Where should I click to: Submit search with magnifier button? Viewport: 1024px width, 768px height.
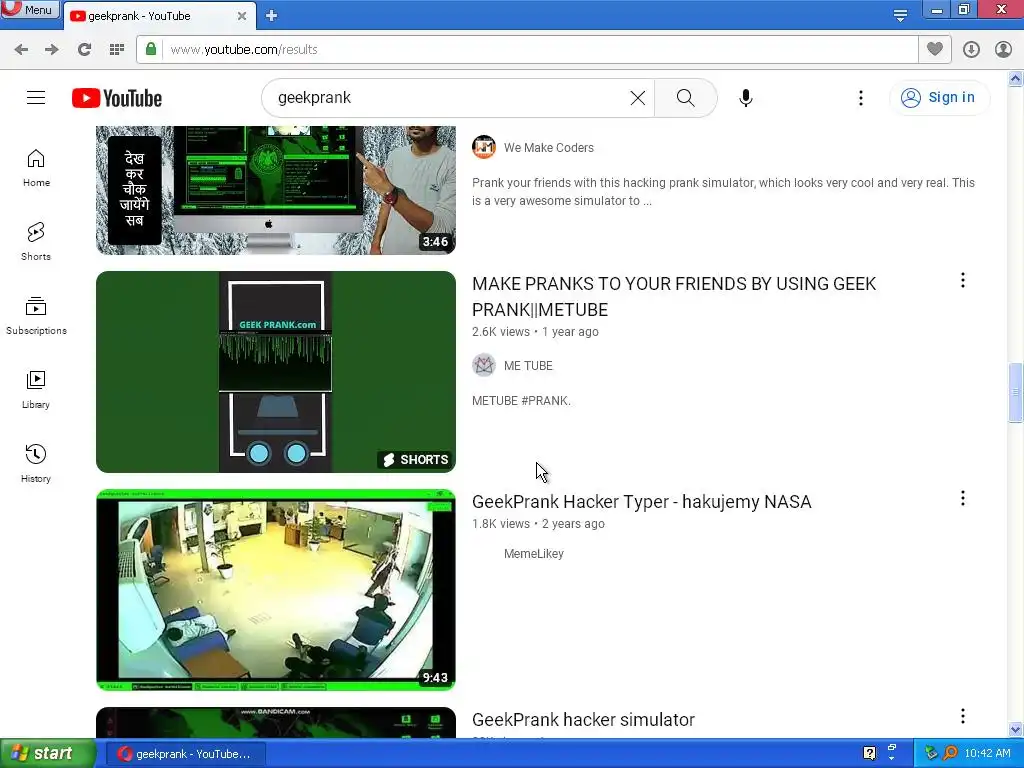686,98
